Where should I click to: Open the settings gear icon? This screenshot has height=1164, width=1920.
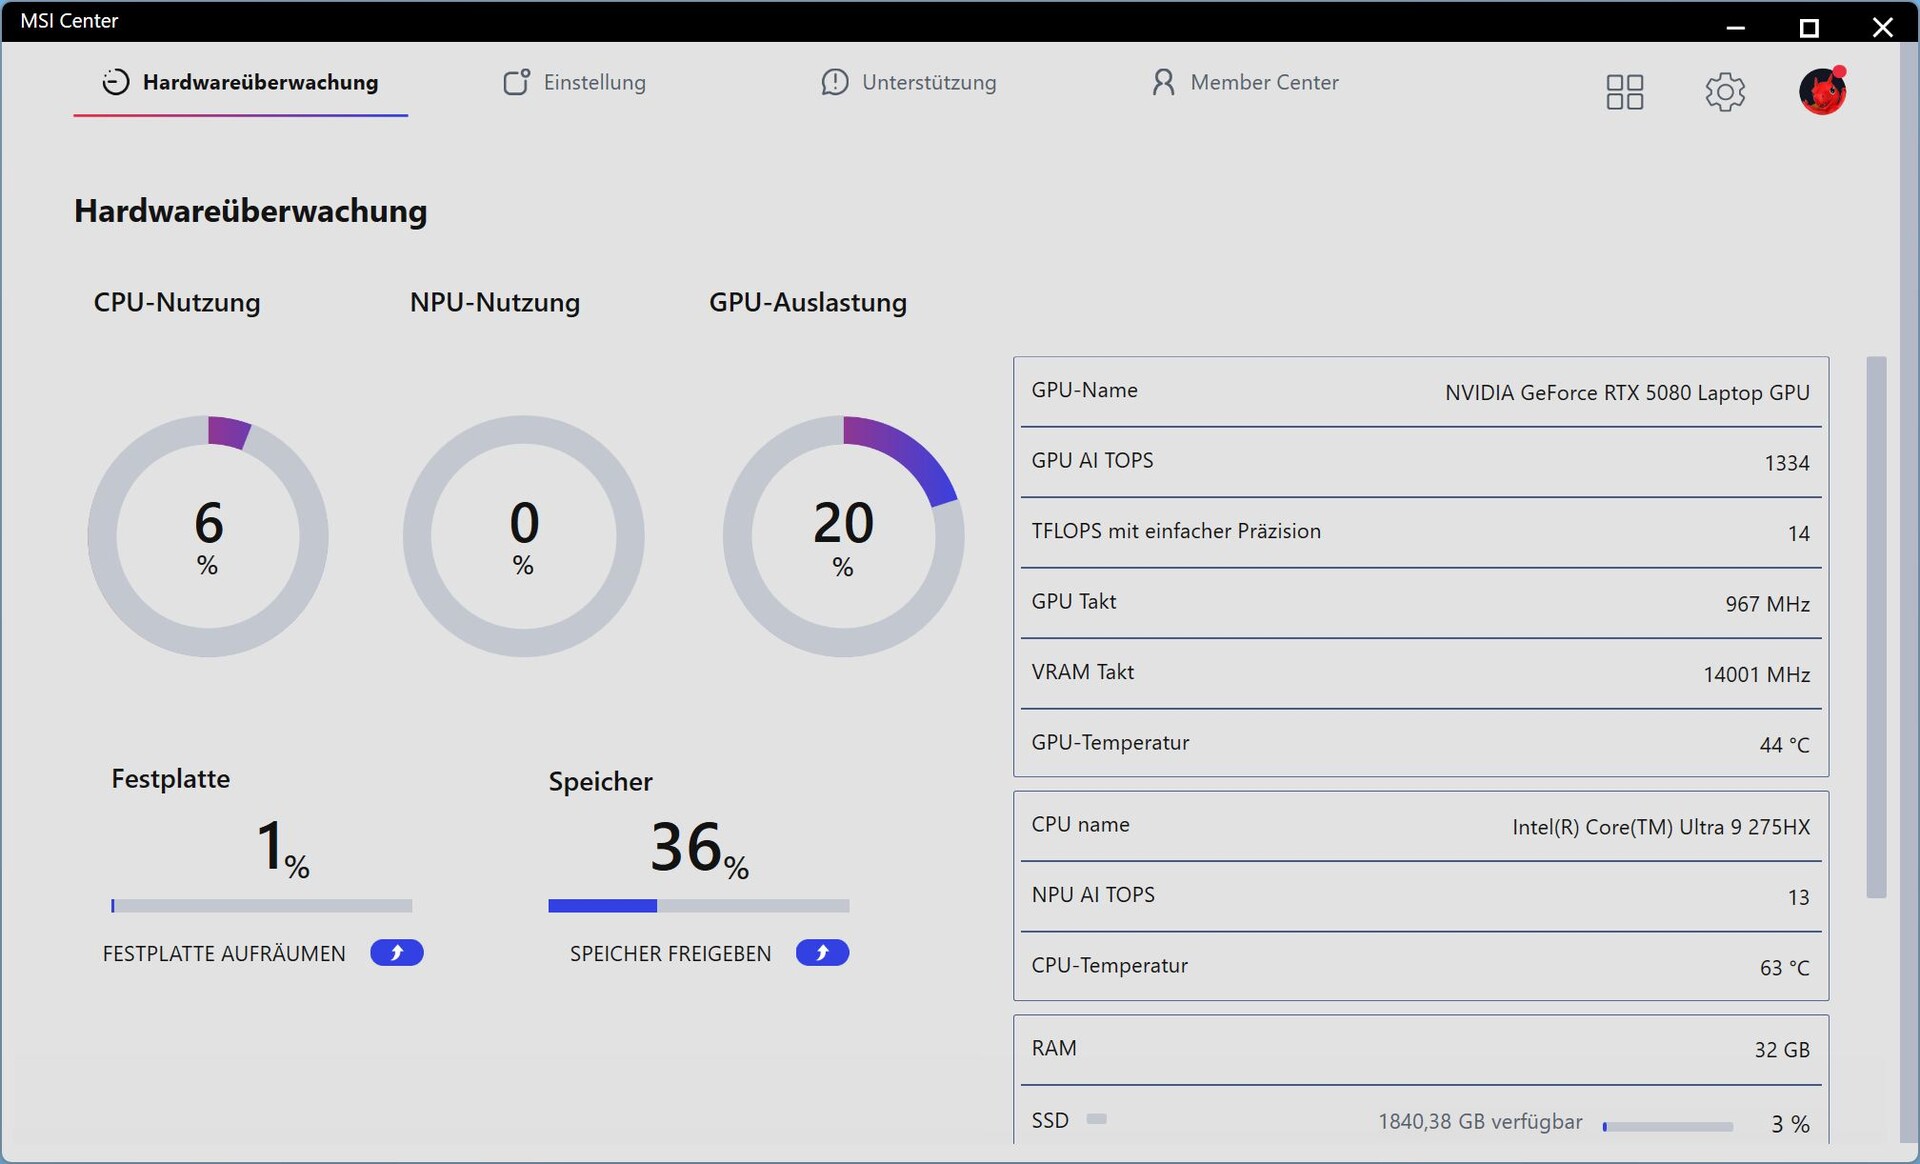(1724, 92)
